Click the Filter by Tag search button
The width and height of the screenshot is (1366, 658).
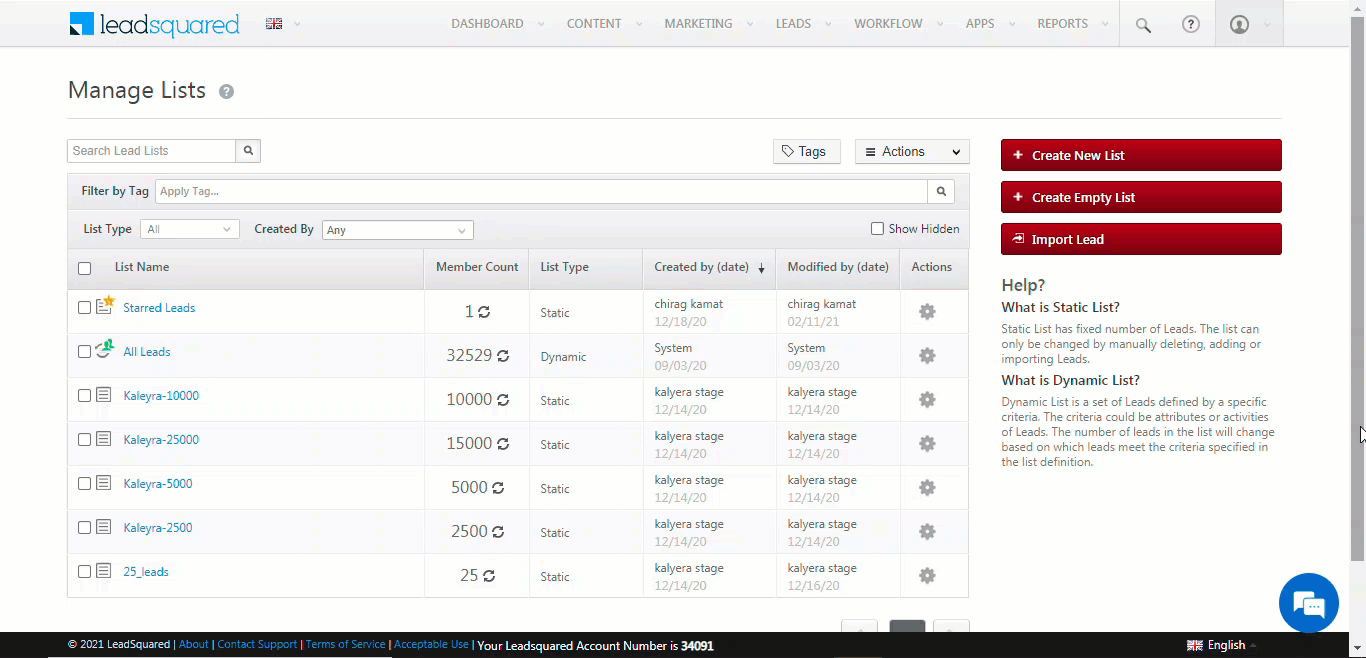coord(941,191)
